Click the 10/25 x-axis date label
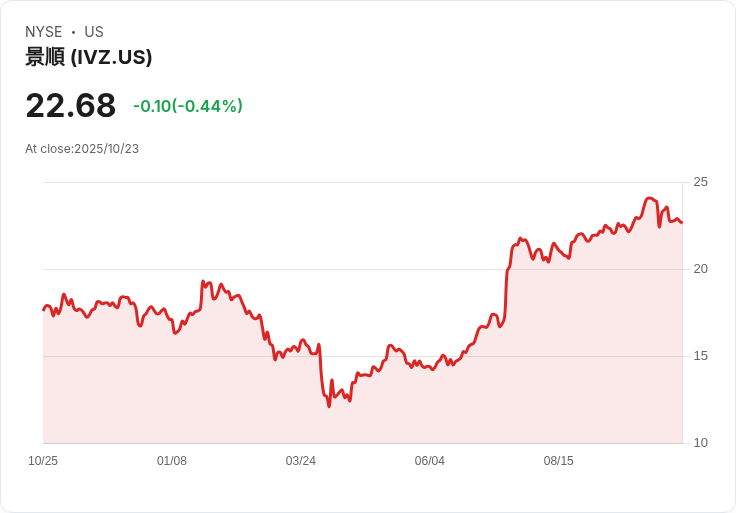 pos(43,461)
